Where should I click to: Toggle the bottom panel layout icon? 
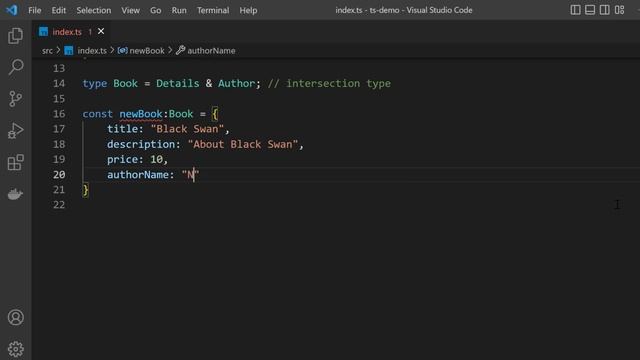click(x=590, y=10)
